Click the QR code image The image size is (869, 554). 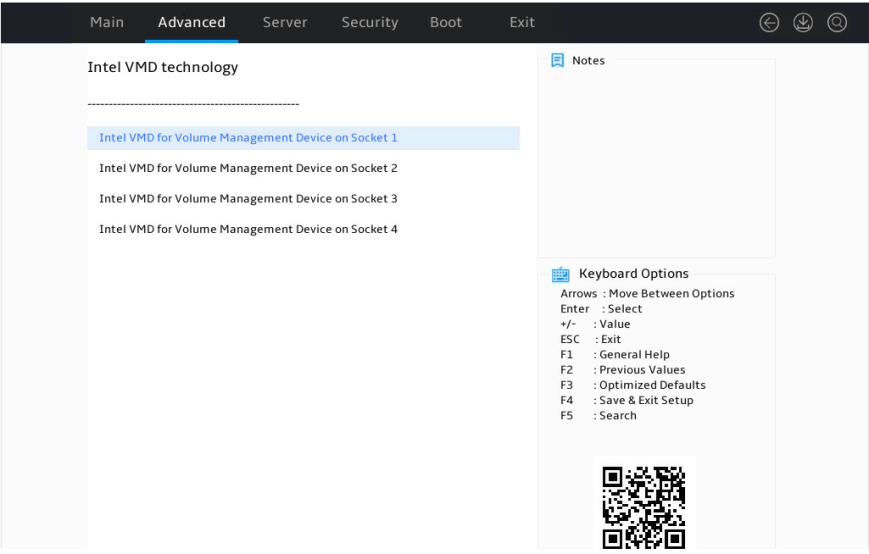tap(644, 507)
